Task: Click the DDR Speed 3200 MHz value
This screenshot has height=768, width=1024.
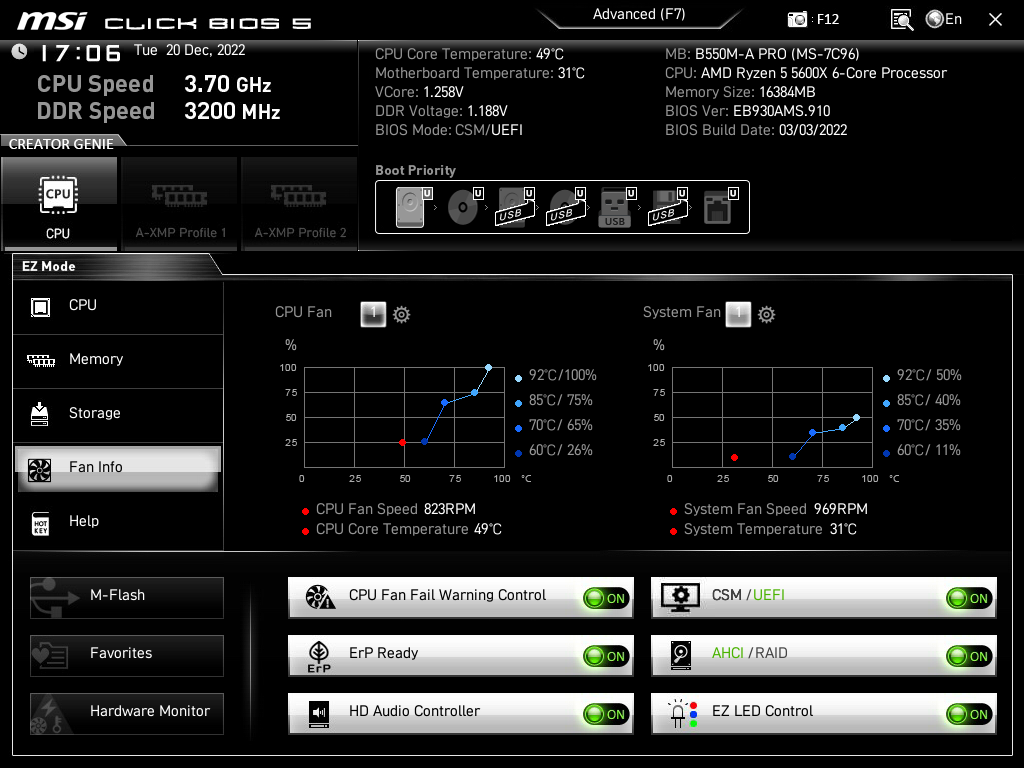Action: pos(232,111)
